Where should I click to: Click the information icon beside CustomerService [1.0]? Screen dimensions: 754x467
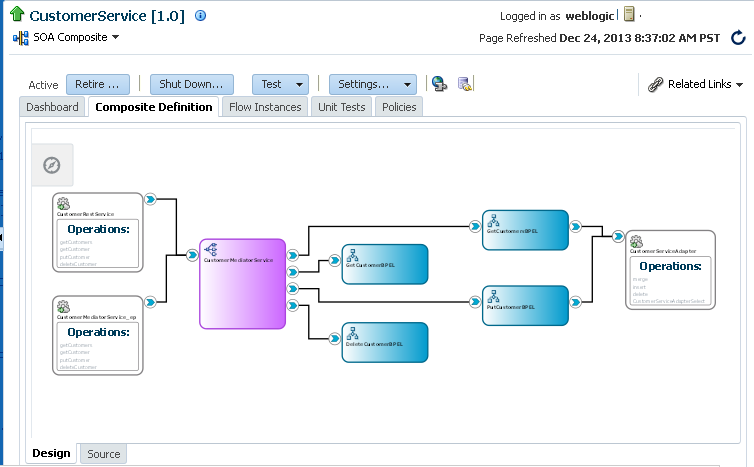click(x=201, y=16)
